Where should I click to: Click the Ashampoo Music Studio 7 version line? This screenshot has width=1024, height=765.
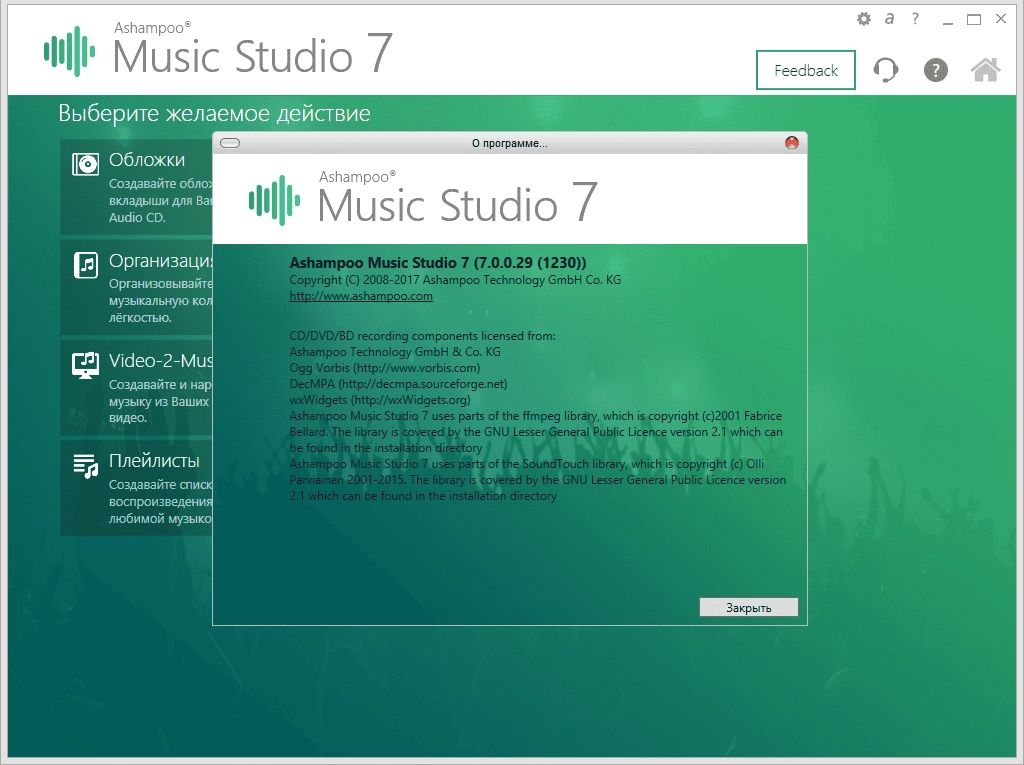(x=438, y=263)
